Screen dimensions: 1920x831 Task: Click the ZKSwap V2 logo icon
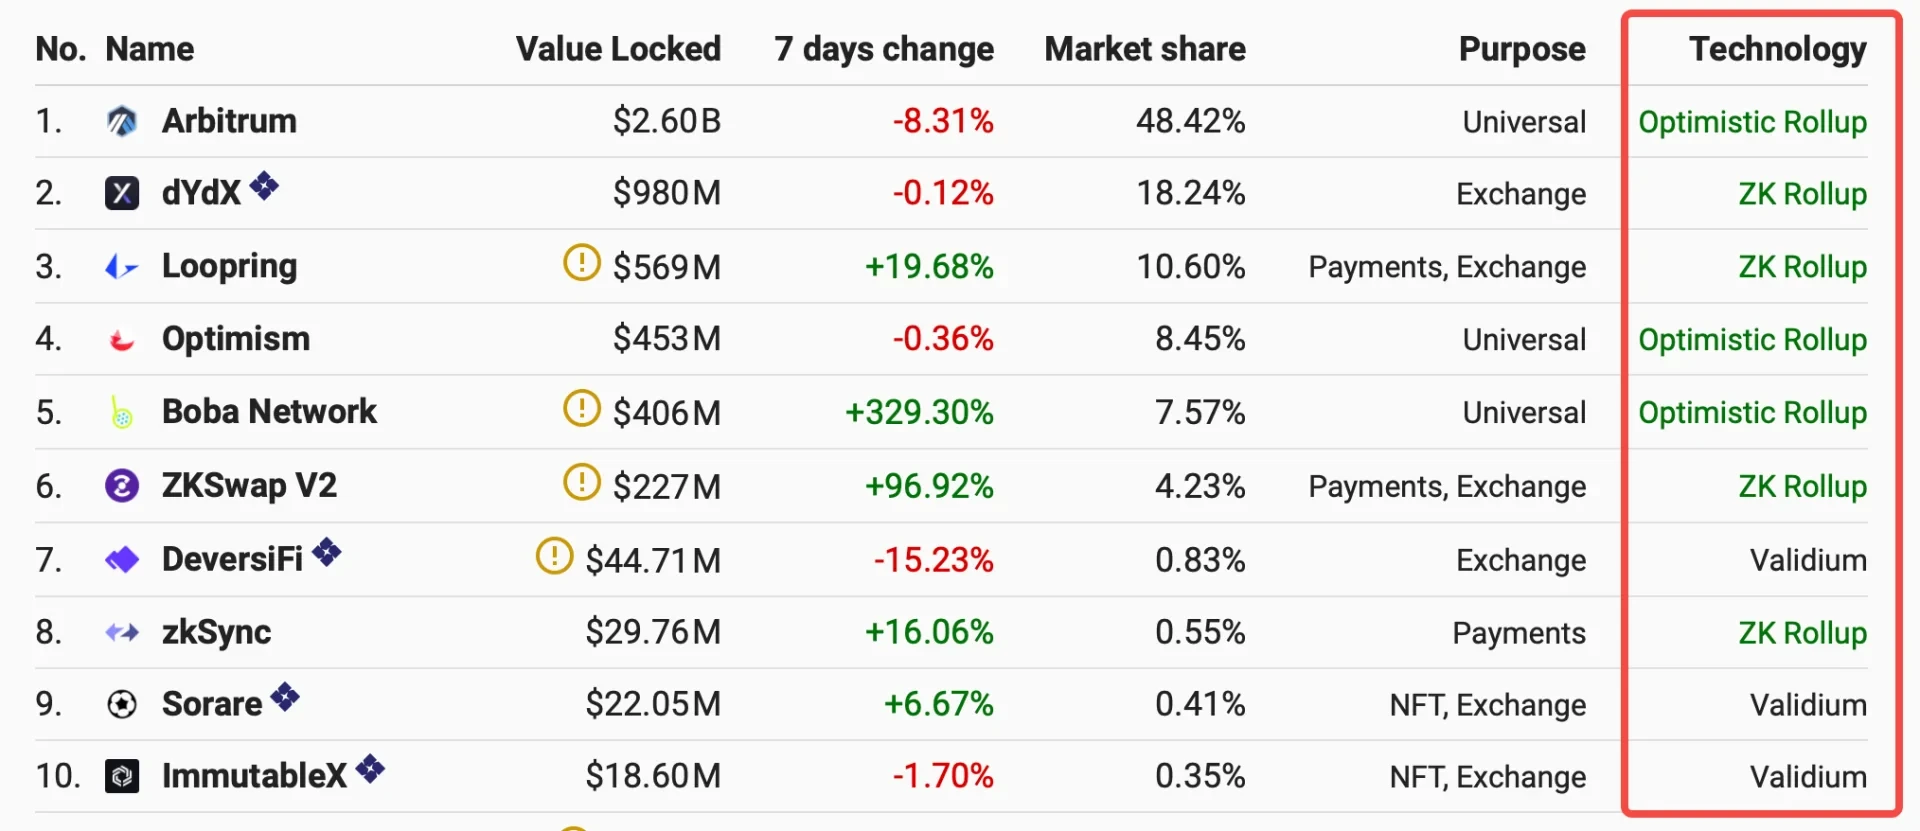122,486
